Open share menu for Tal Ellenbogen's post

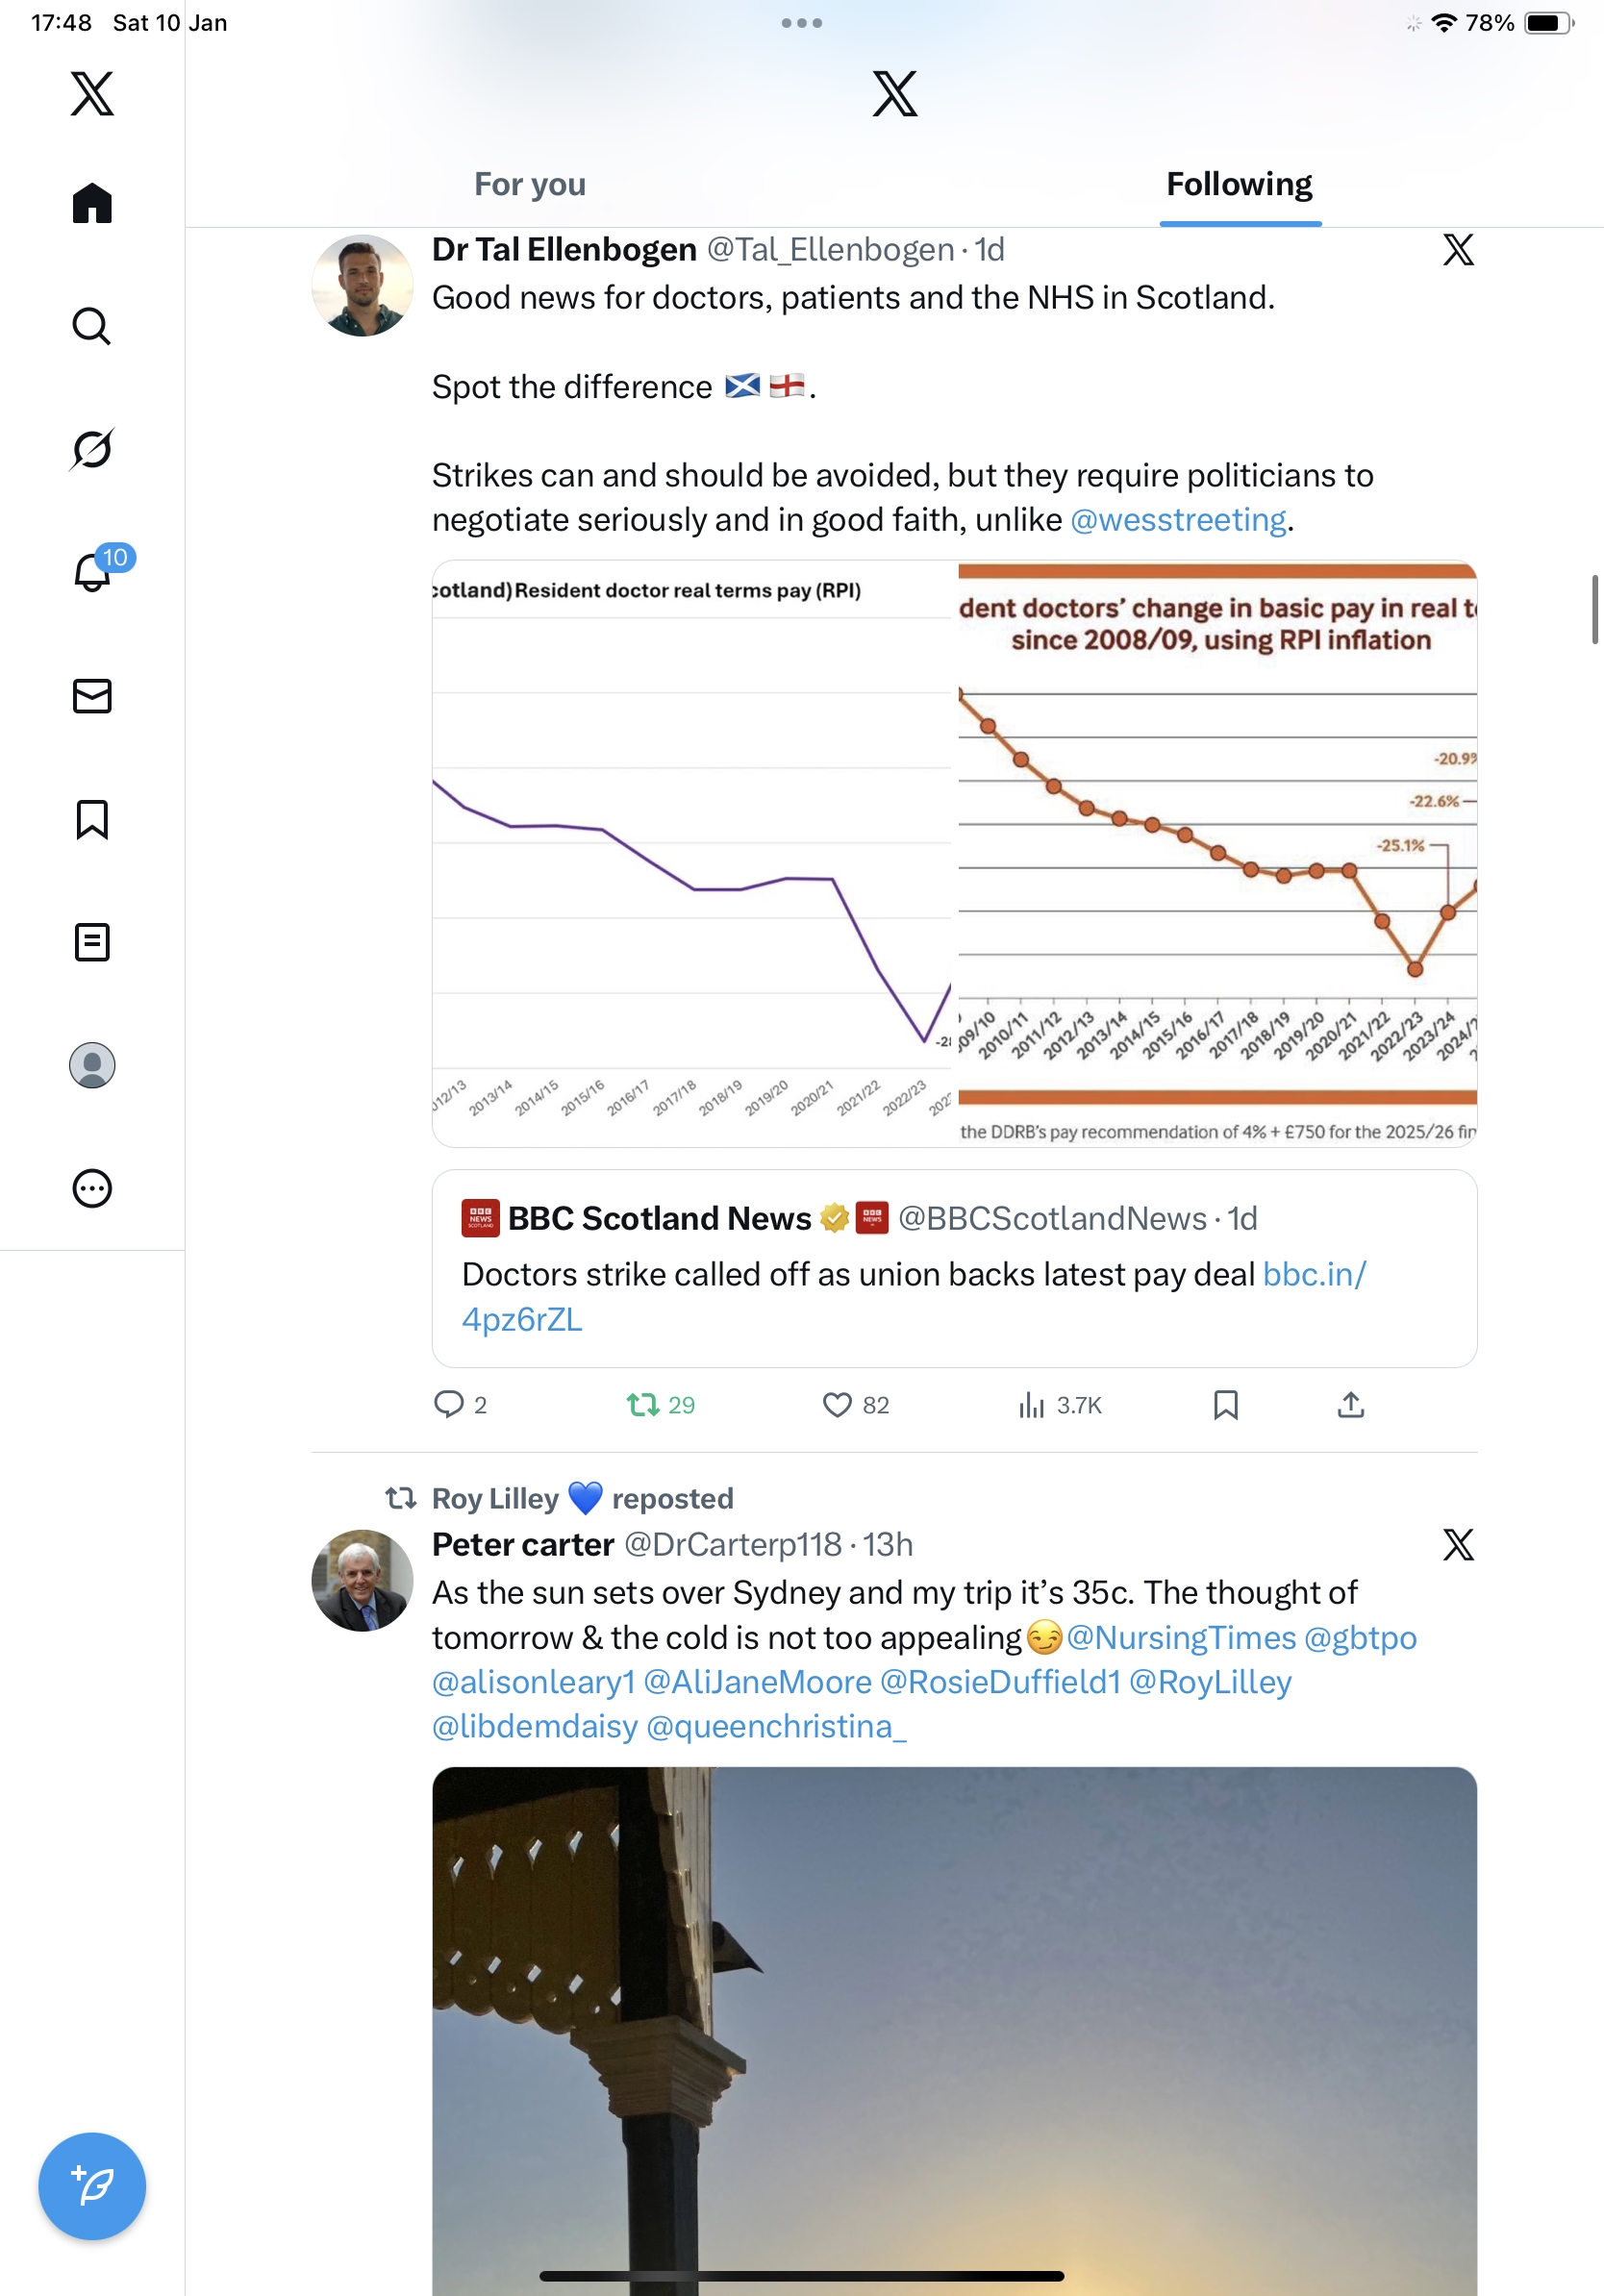(x=1350, y=1405)
